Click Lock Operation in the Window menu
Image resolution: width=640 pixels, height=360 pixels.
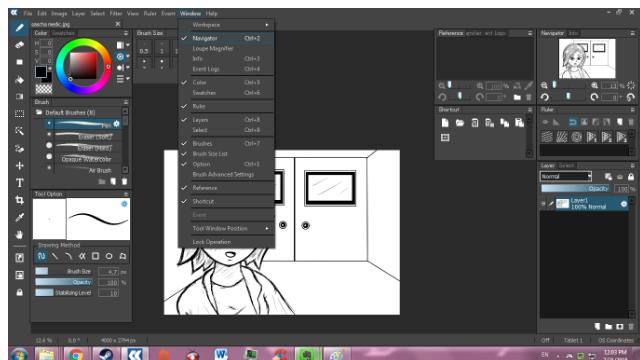click(227, 242)
